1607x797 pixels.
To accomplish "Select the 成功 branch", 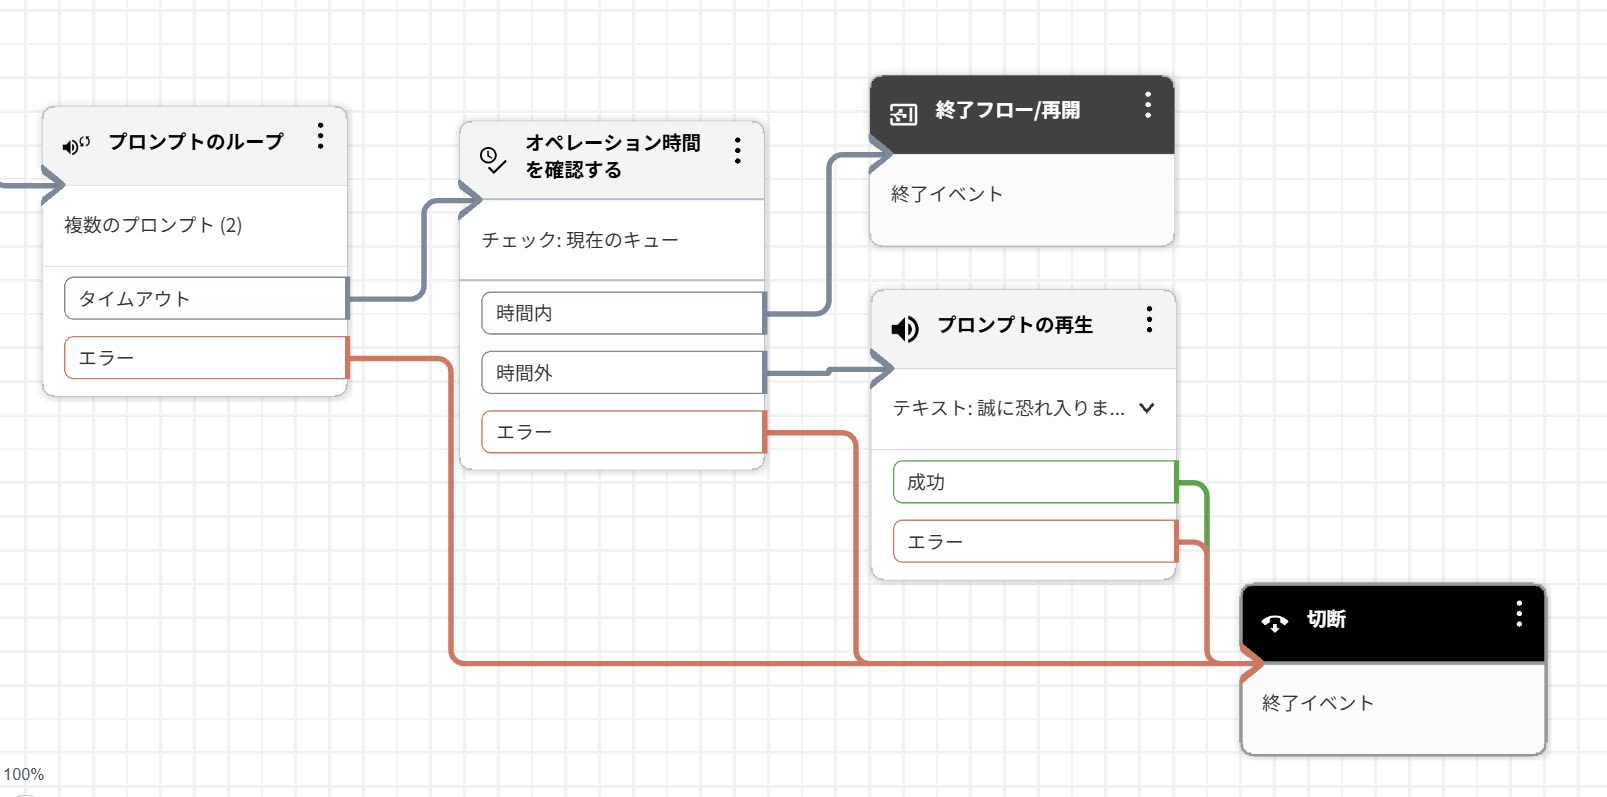I will pos(1034,482).
